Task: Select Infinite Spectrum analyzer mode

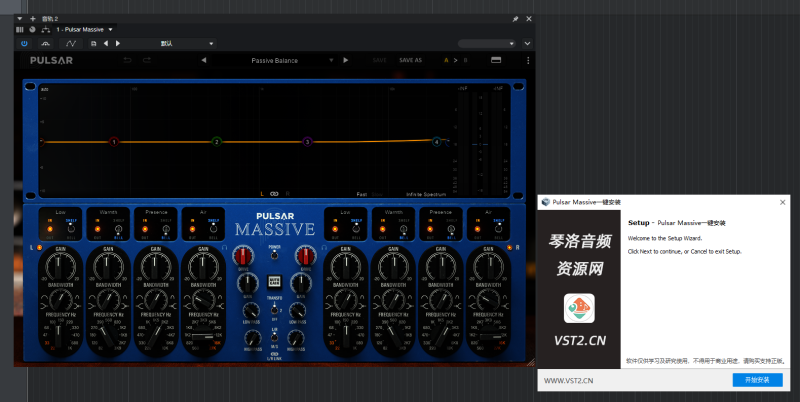Action: (x=426, y=193)
